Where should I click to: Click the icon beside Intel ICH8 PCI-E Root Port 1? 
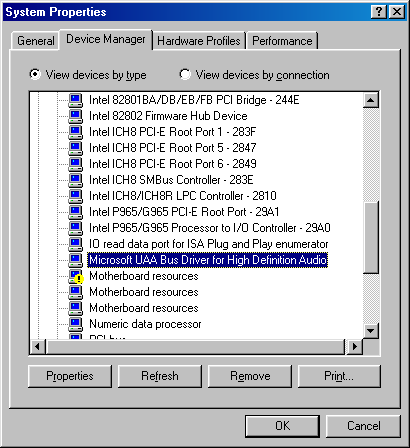tap(75, 132)
